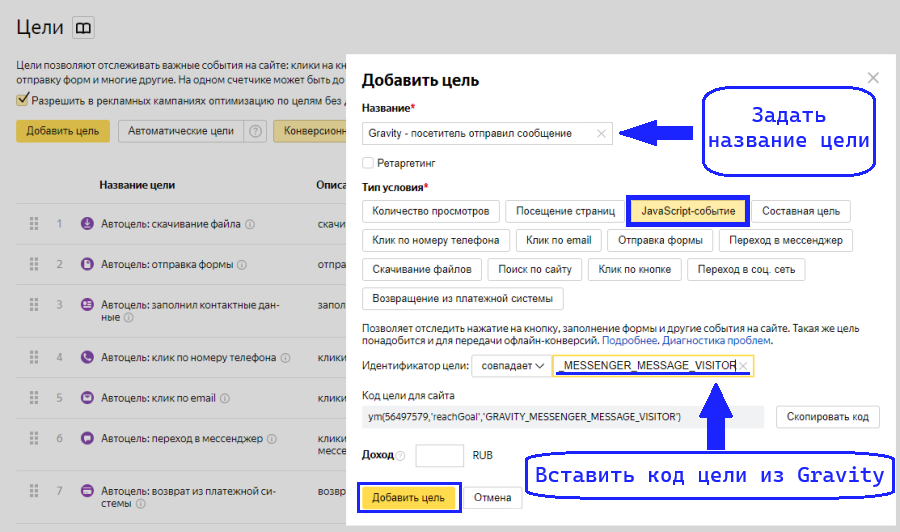Click the phone number goal icon

click(x=87, y=357)
